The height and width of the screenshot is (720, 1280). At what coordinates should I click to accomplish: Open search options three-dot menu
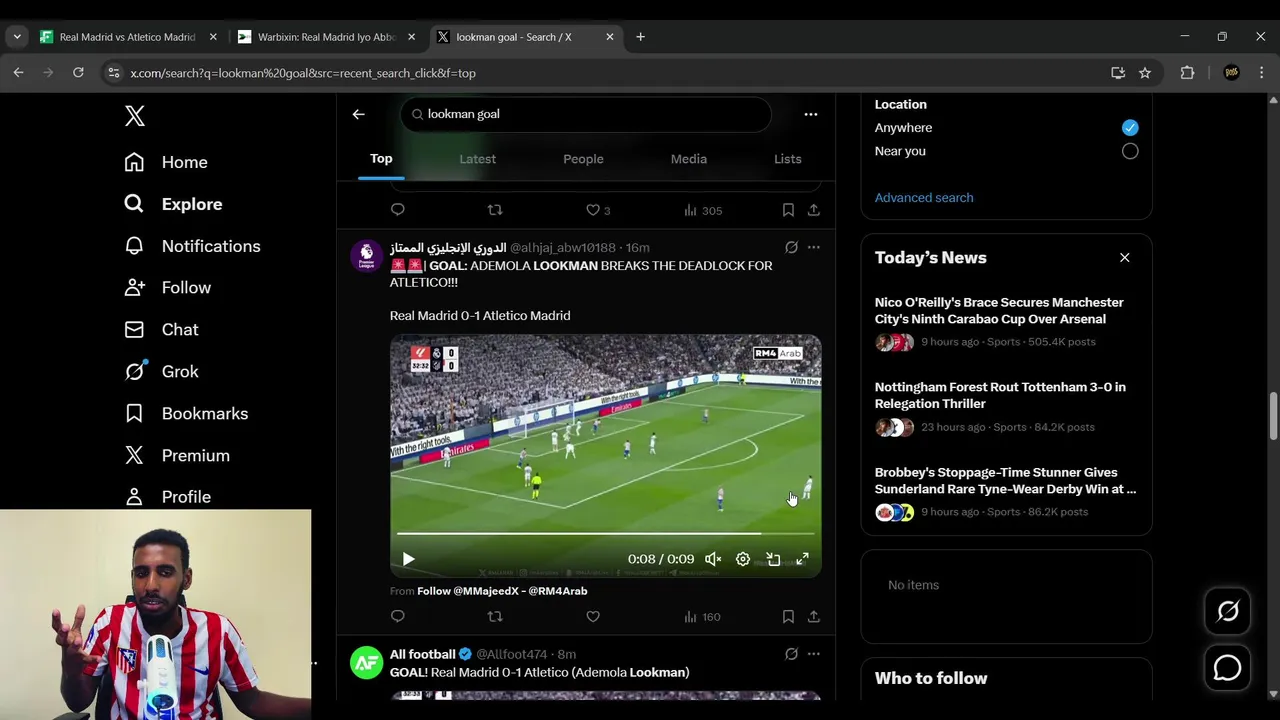811,114
